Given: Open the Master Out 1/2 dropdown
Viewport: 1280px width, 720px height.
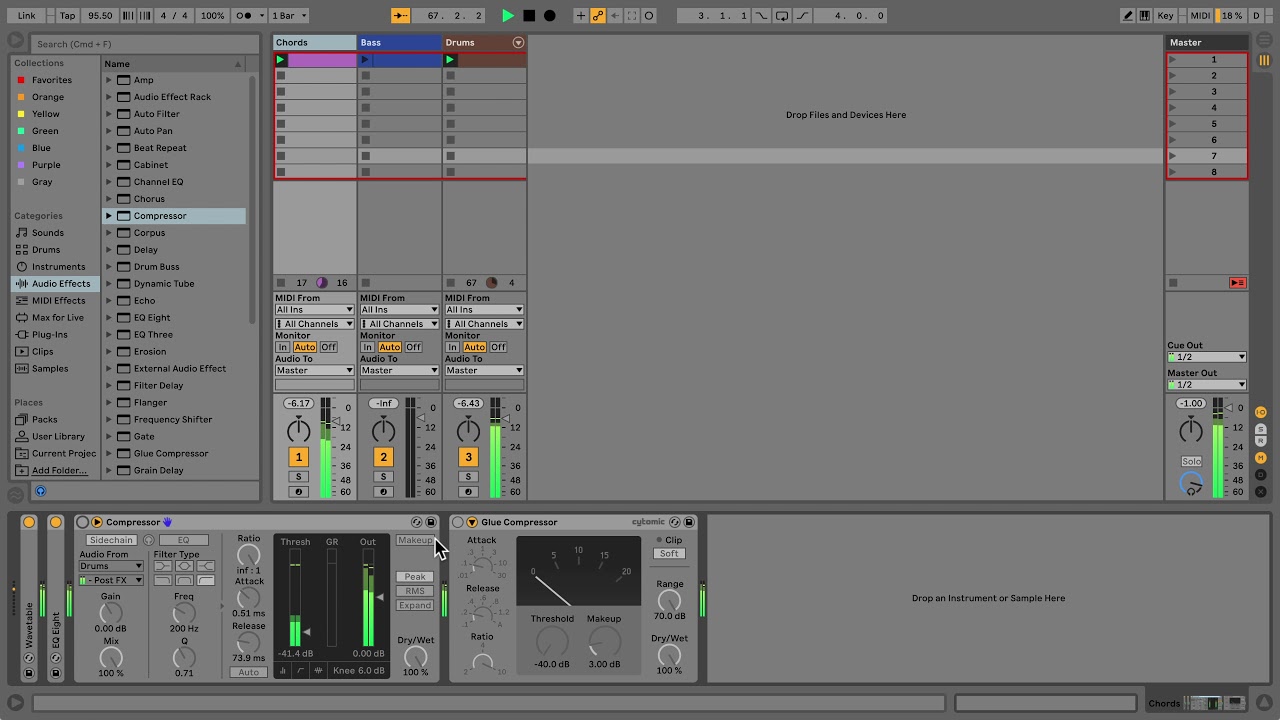Looking at the screenshot, I should [1207, 384].
